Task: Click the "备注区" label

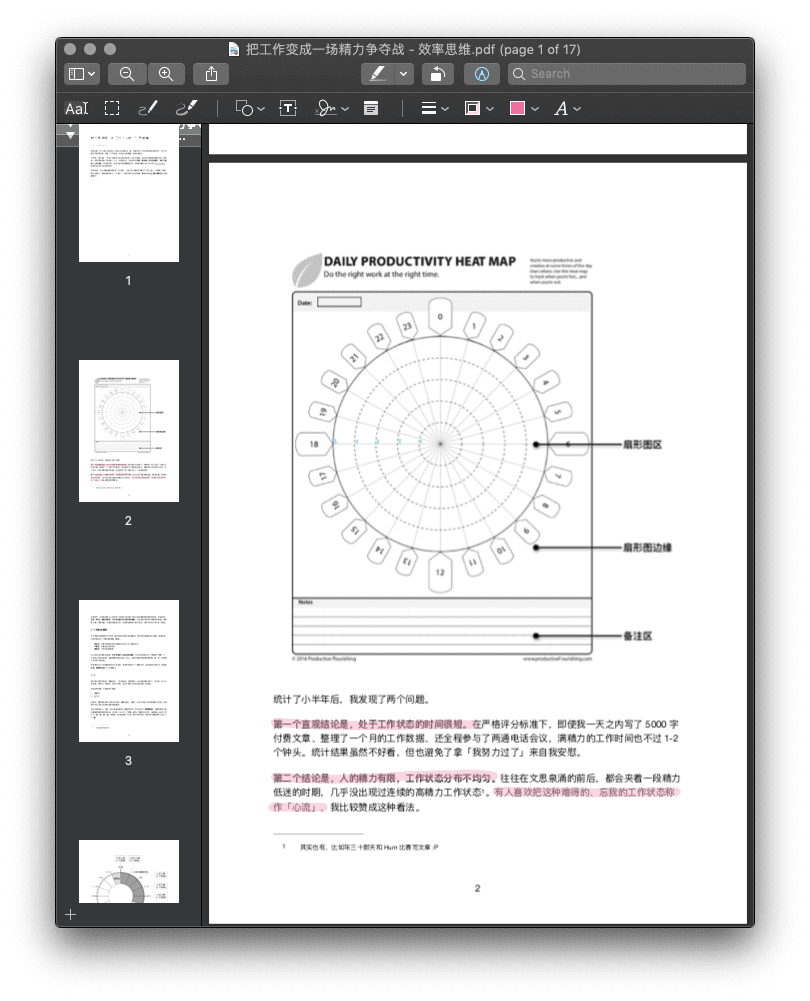Action: coord(638,636)
